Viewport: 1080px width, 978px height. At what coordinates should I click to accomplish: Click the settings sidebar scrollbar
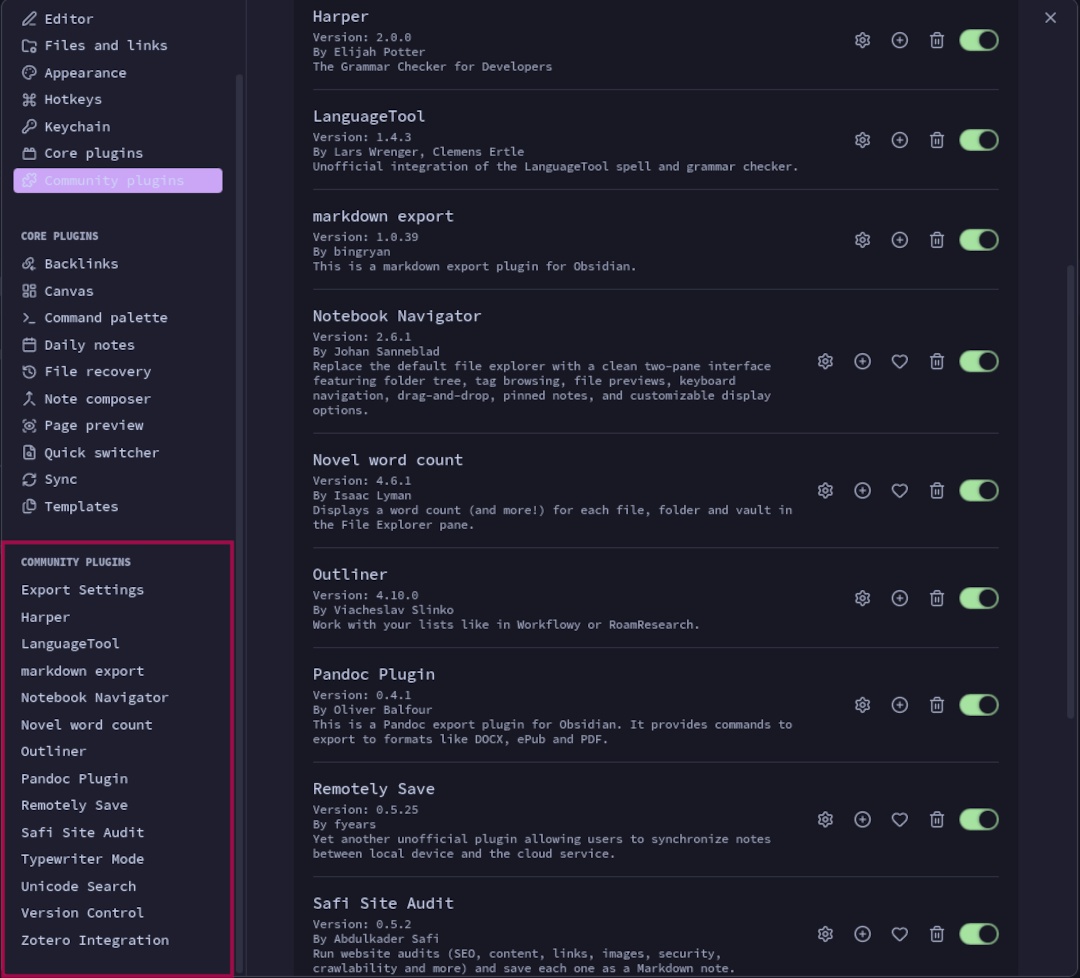(240, 523)
